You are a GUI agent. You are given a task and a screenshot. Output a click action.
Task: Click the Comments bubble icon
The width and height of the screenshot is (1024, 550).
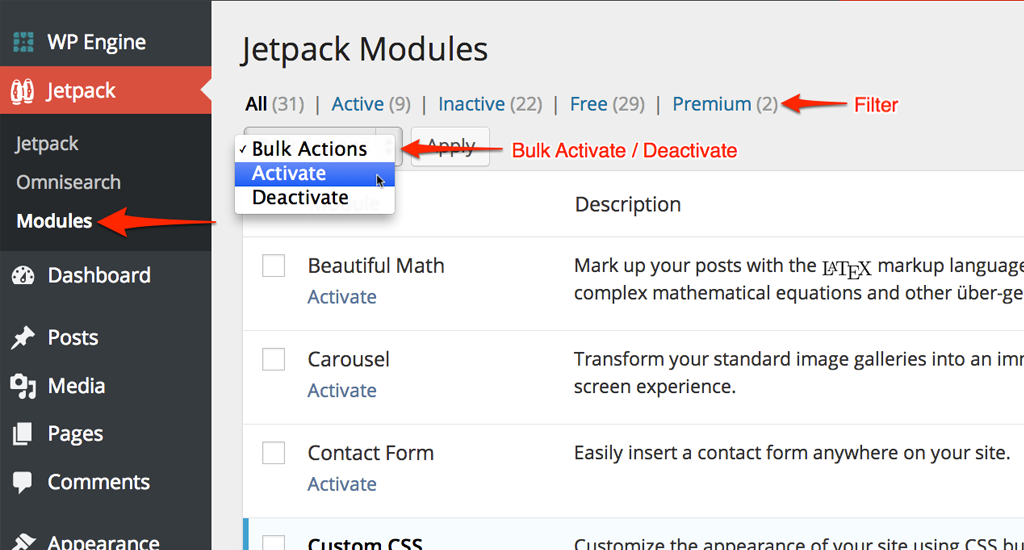22,482
